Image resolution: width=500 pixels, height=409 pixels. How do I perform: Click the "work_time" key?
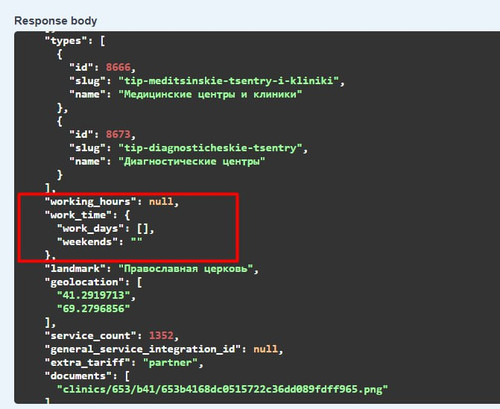tap(78, 215)
